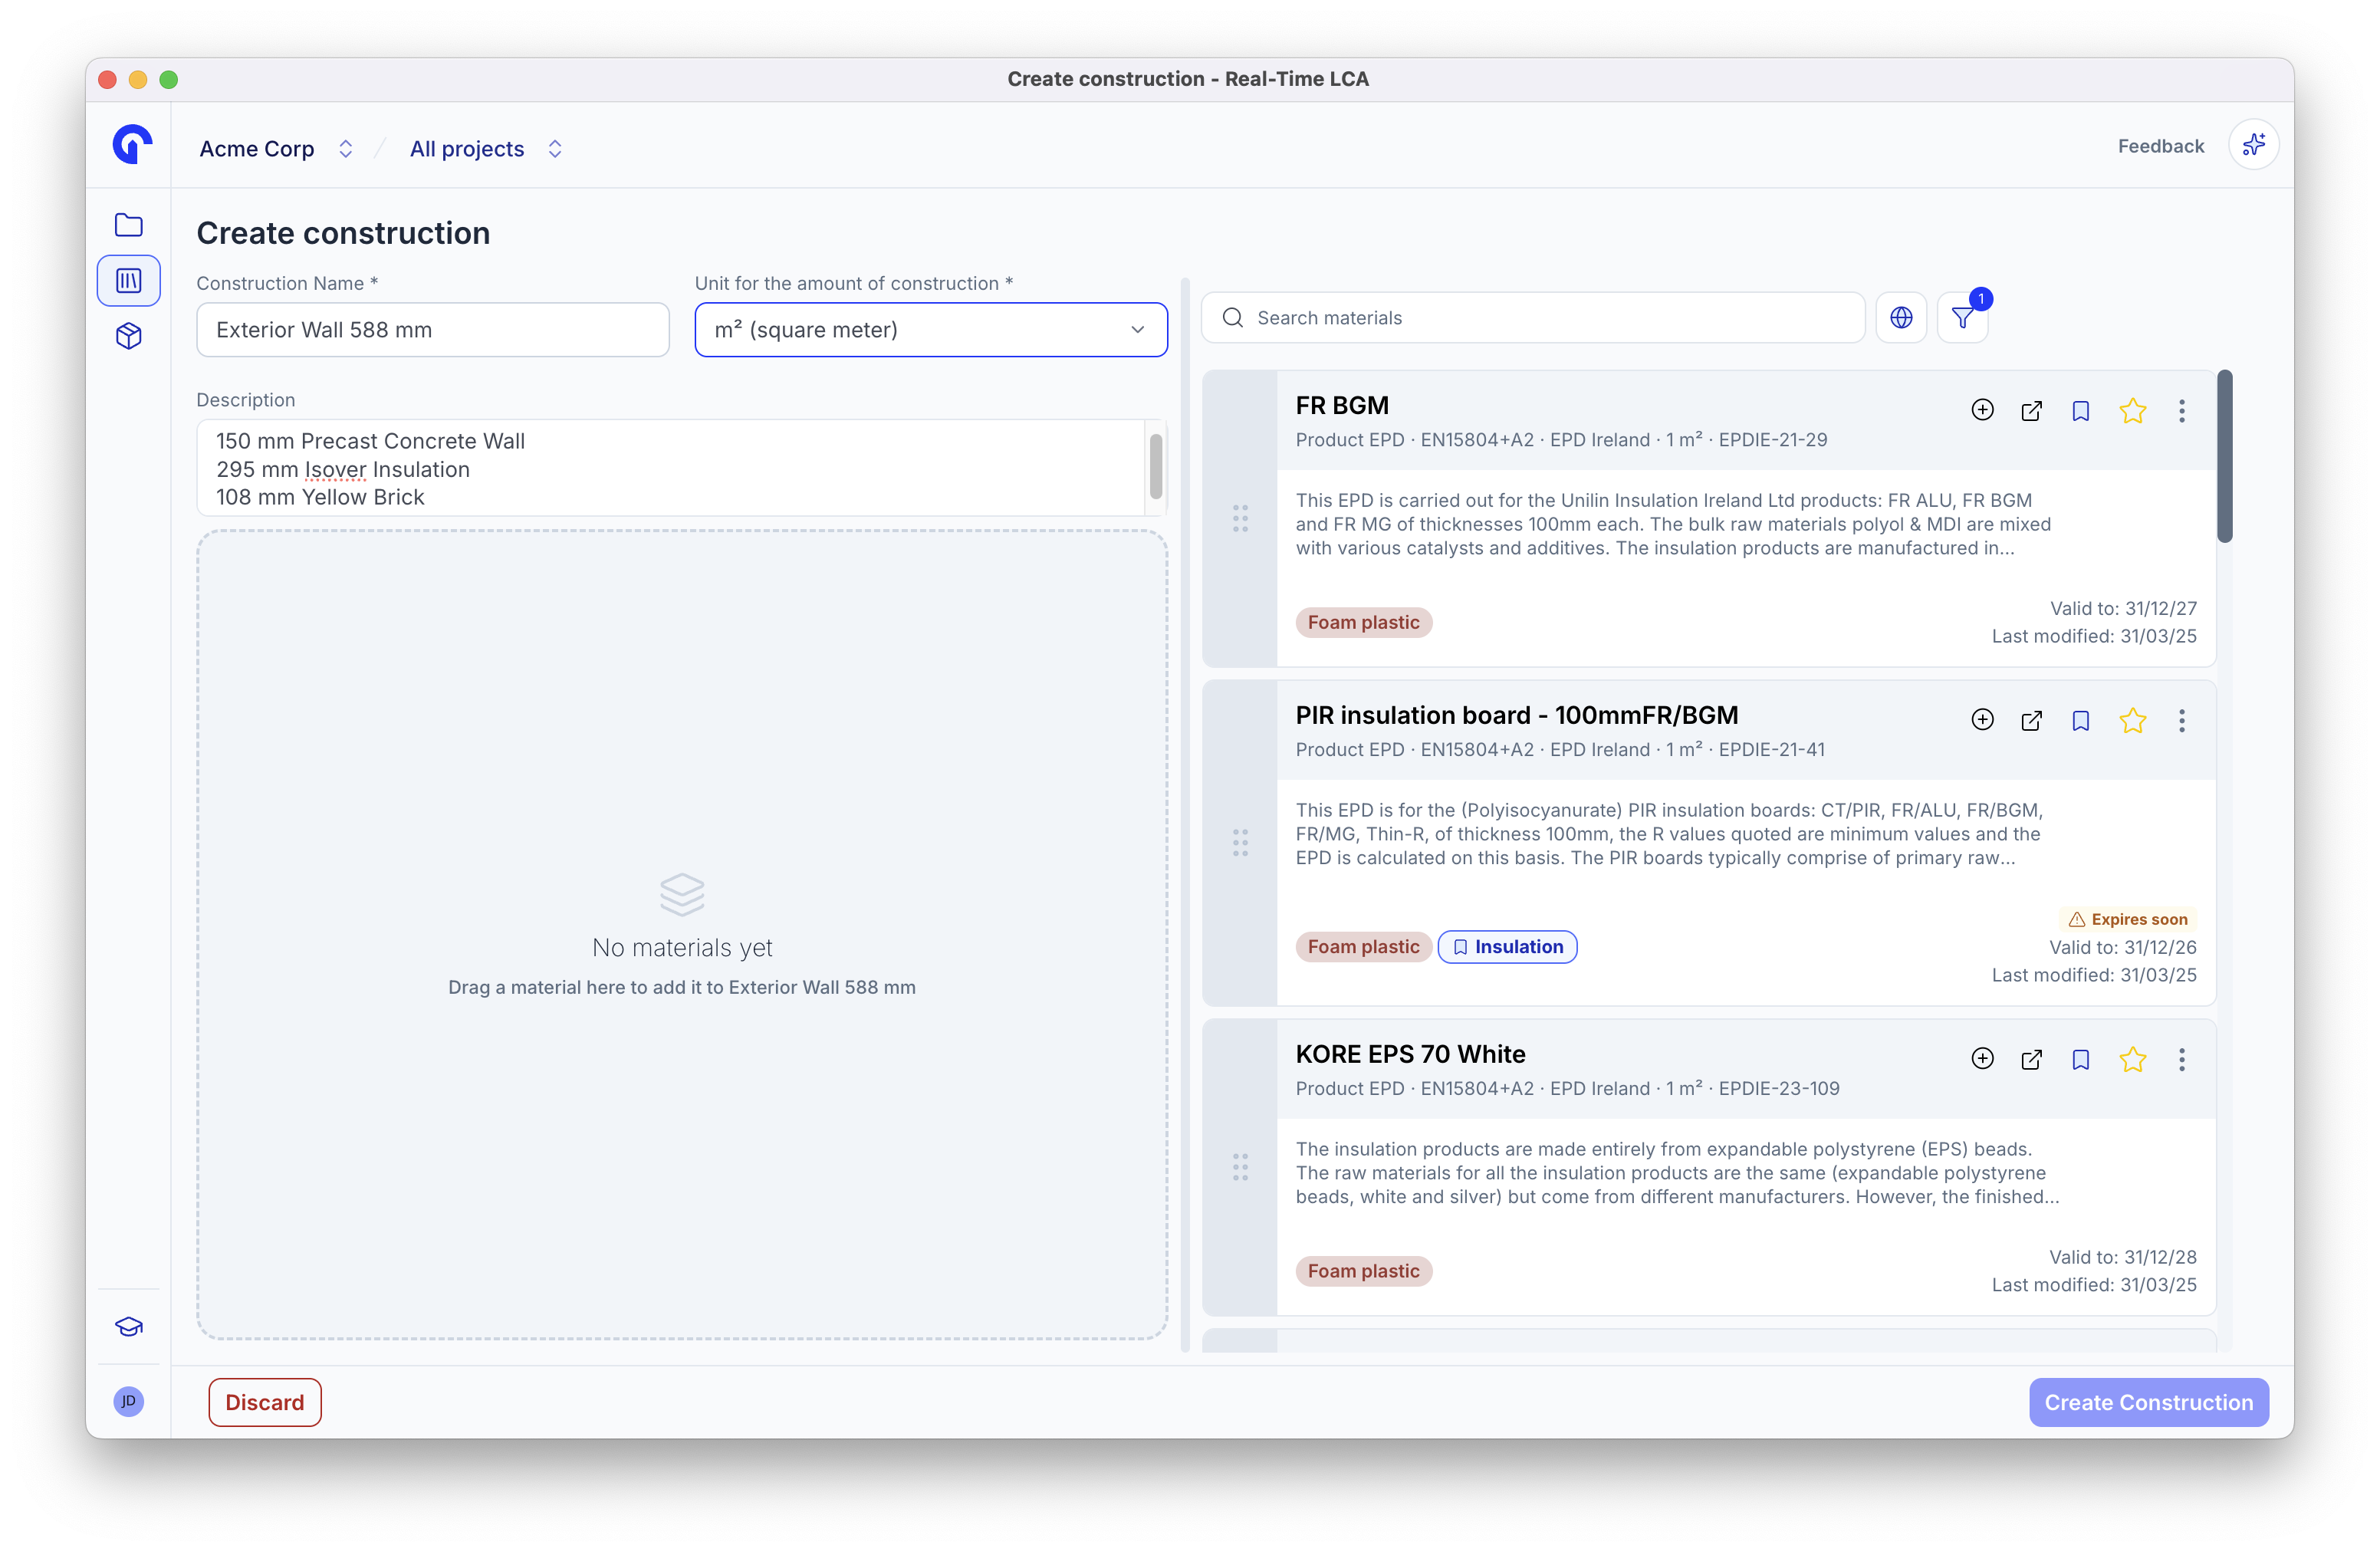Click the Construction Name input field

pyautogui.click(x=433, y=329)
